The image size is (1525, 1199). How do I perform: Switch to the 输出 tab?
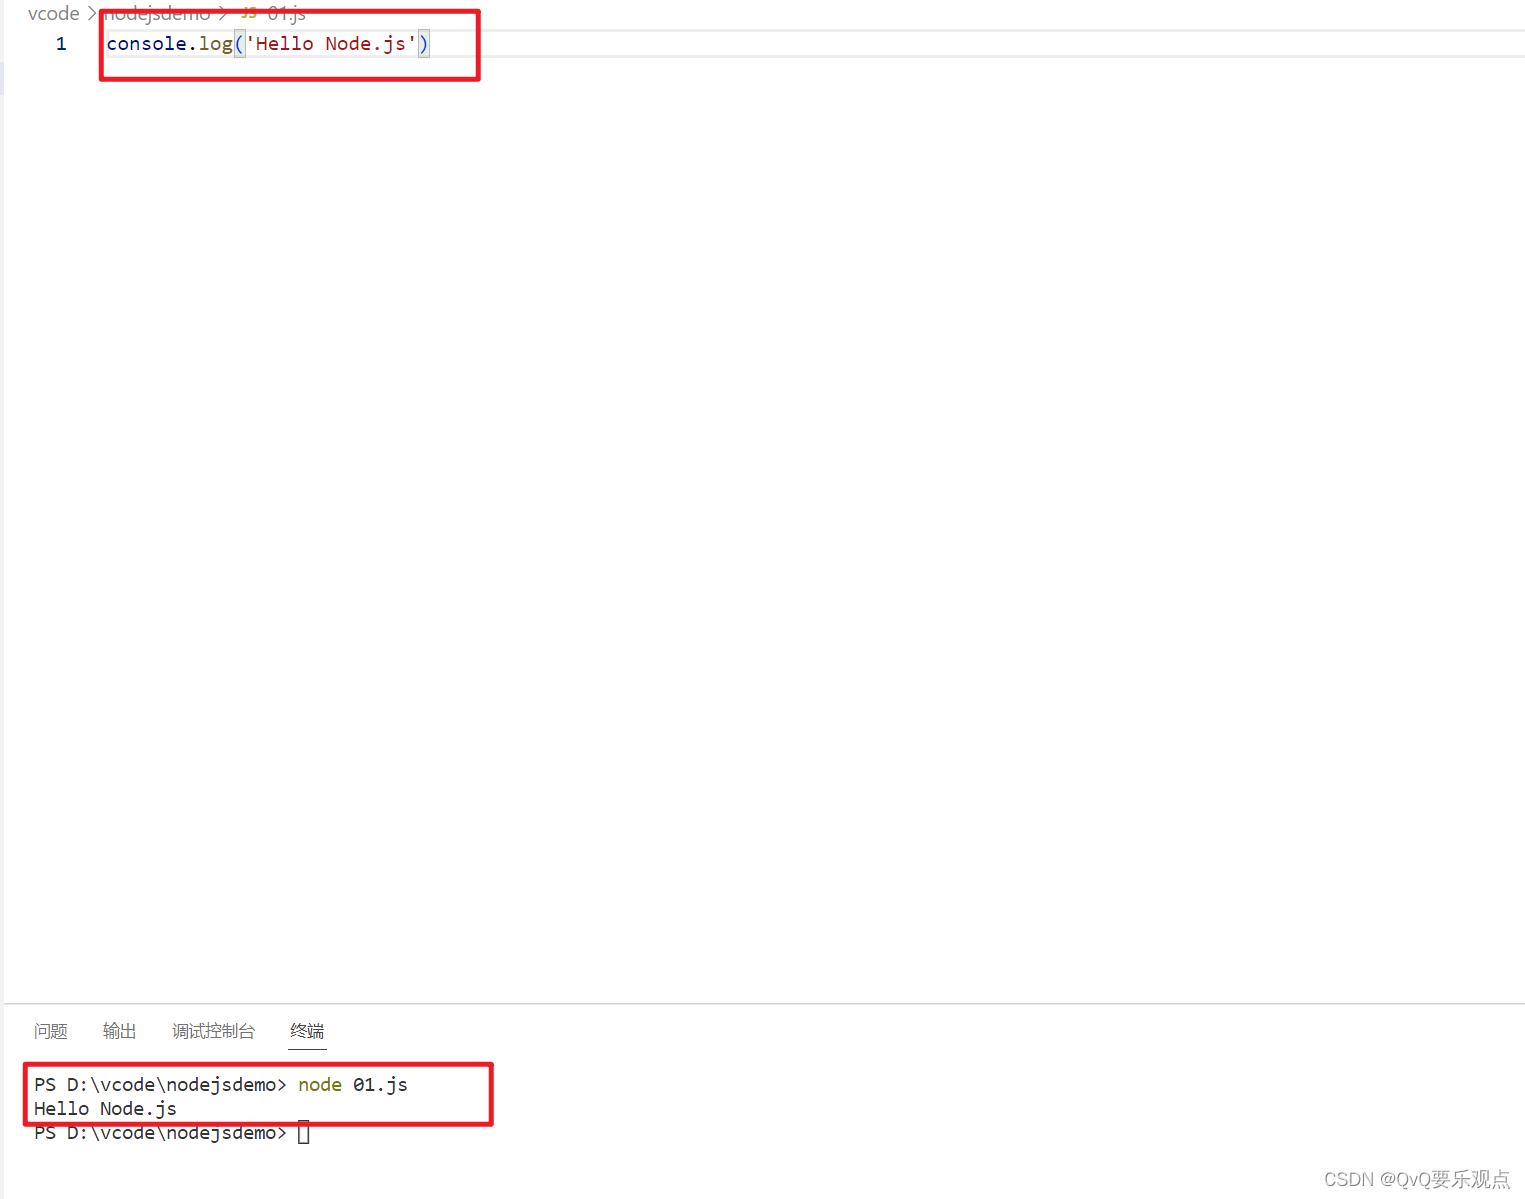[x=120, y=1031]
